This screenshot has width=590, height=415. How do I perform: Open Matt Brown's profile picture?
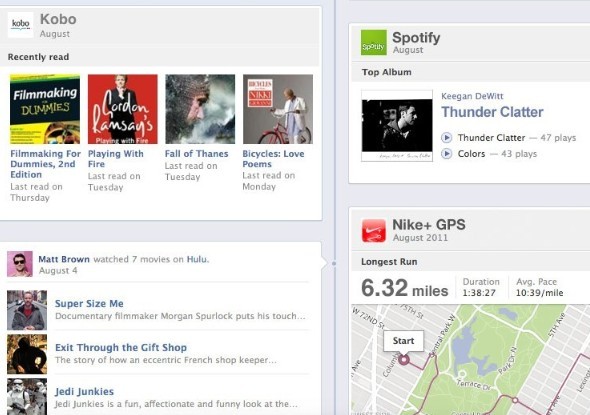click(20, 264)
